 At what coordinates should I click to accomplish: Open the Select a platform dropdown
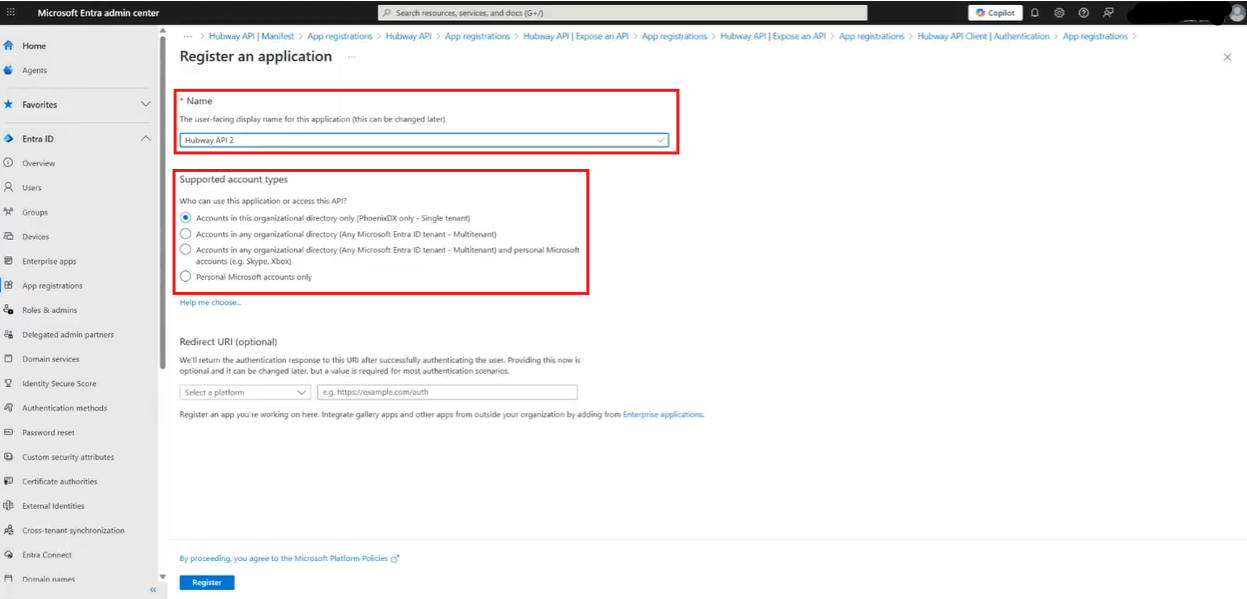click(245, 392)
